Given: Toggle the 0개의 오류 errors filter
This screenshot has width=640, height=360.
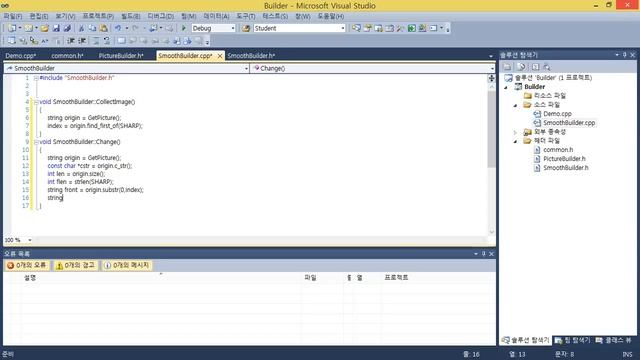Looking at the screenshot, I should coord(27,265).
